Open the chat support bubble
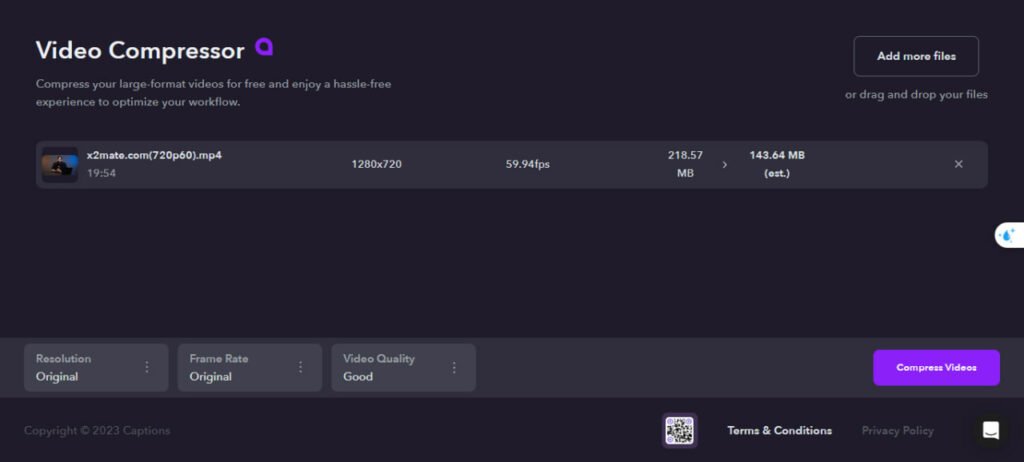 (990, 430)
